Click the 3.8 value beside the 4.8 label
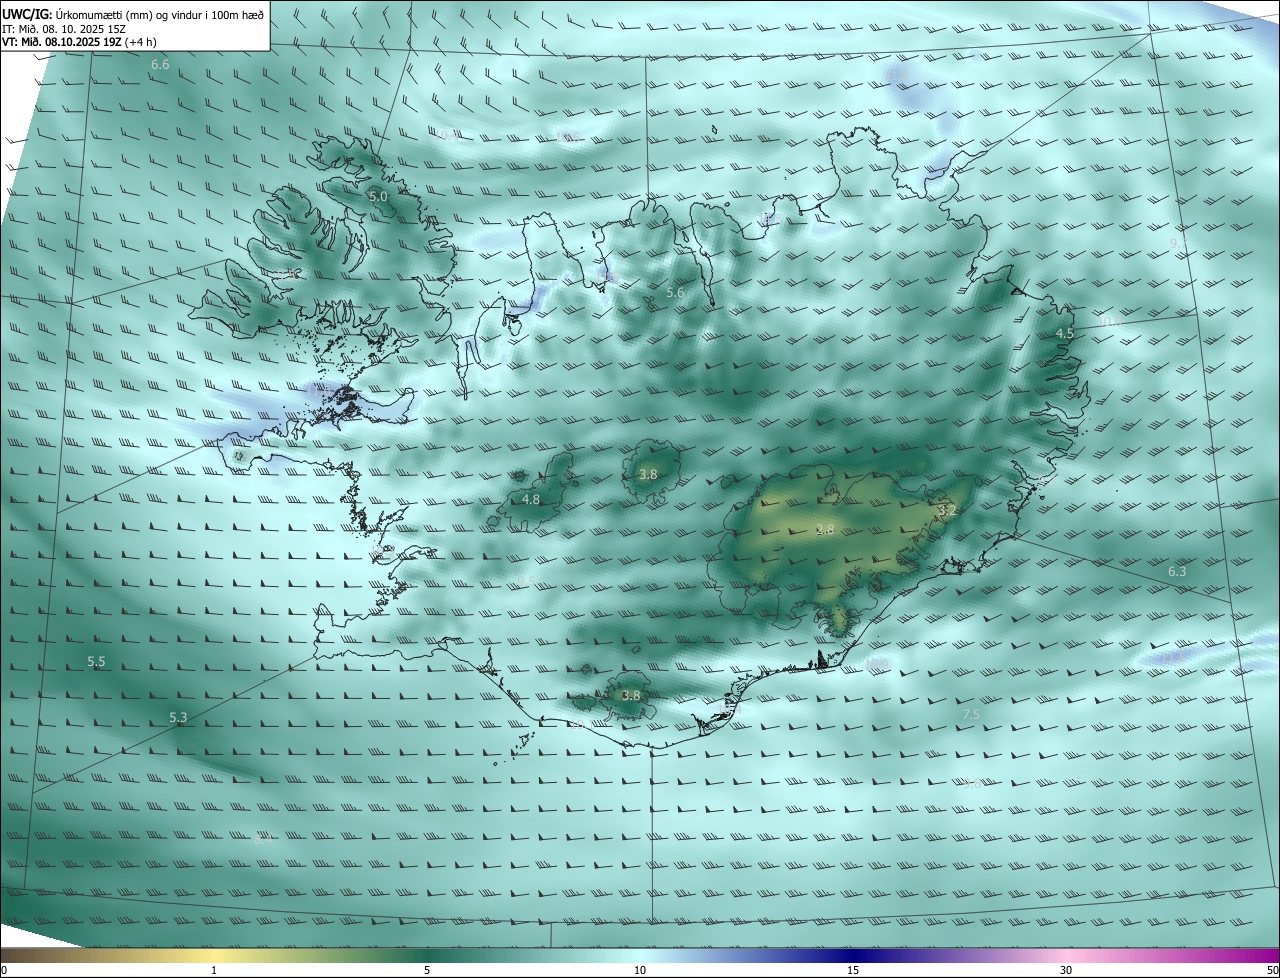Image resolution: width=1280 pixels, height=978 pixels. click(x=648, y=474)
